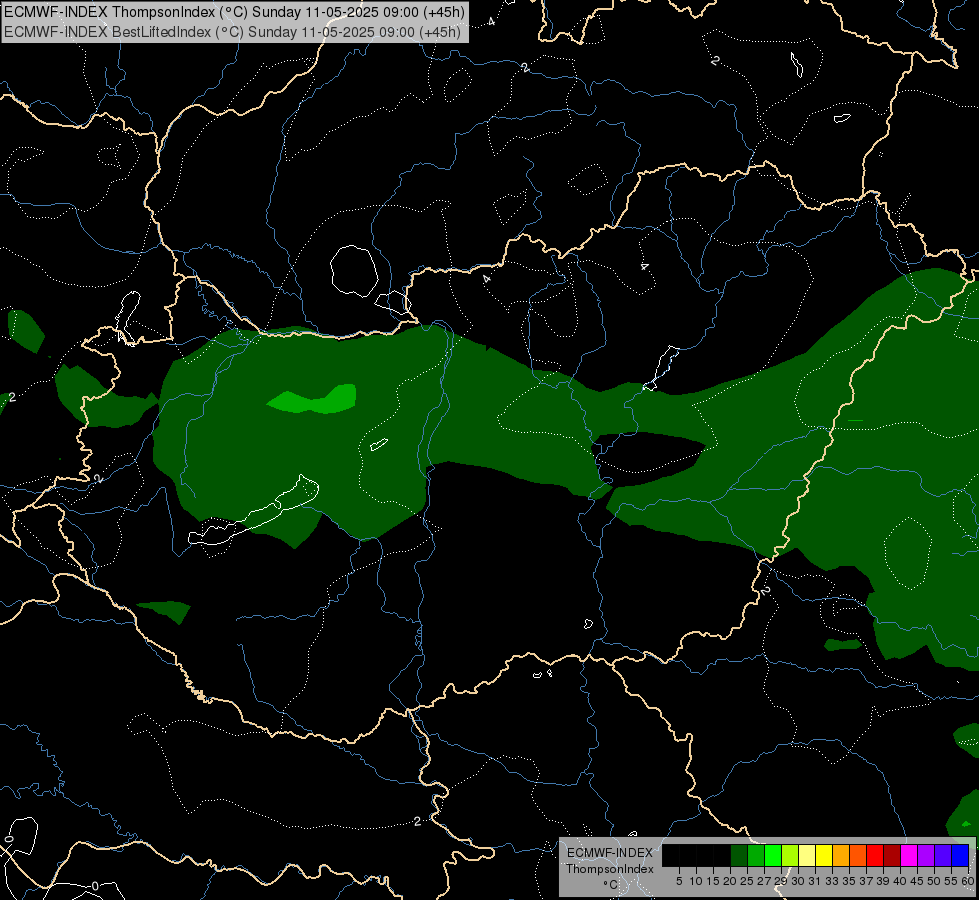
Task: Click the purple 45–50 legend swatch
Action: [926, 855]
